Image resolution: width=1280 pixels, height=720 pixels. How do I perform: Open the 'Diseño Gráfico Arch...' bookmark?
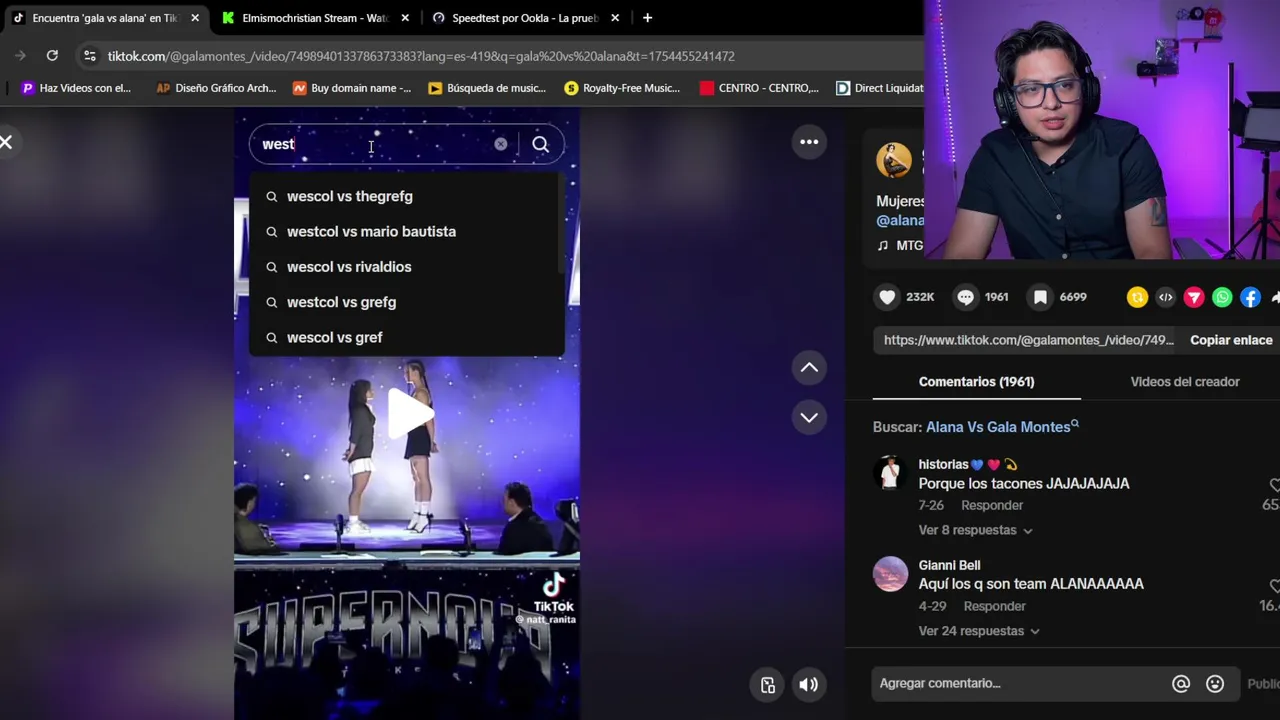(x=216, y=88)
